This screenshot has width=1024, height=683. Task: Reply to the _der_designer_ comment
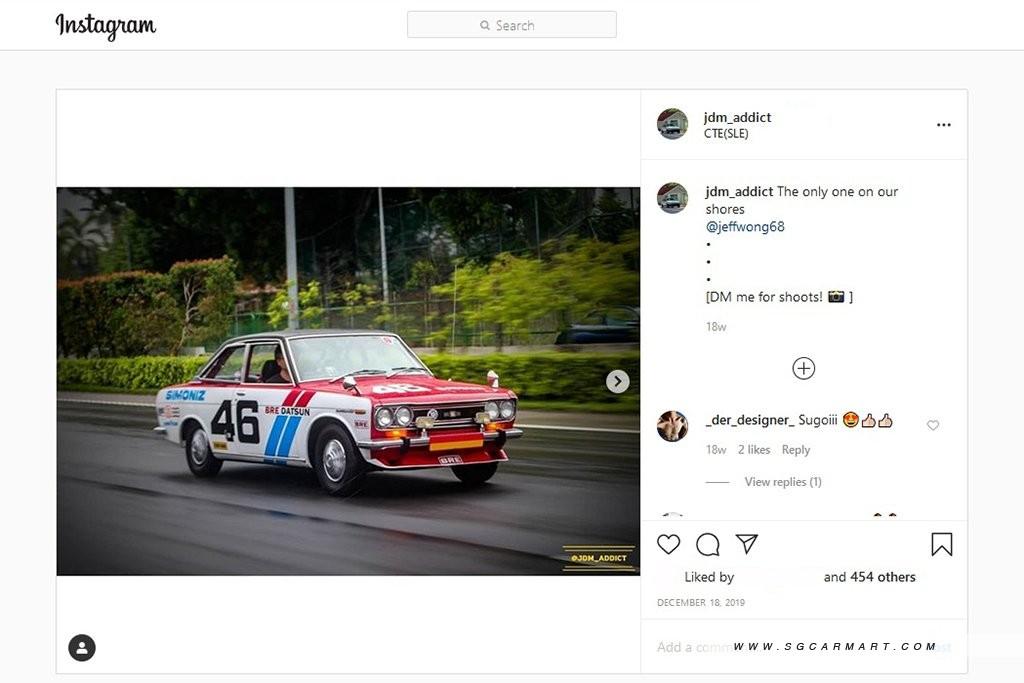pos(796,450)
